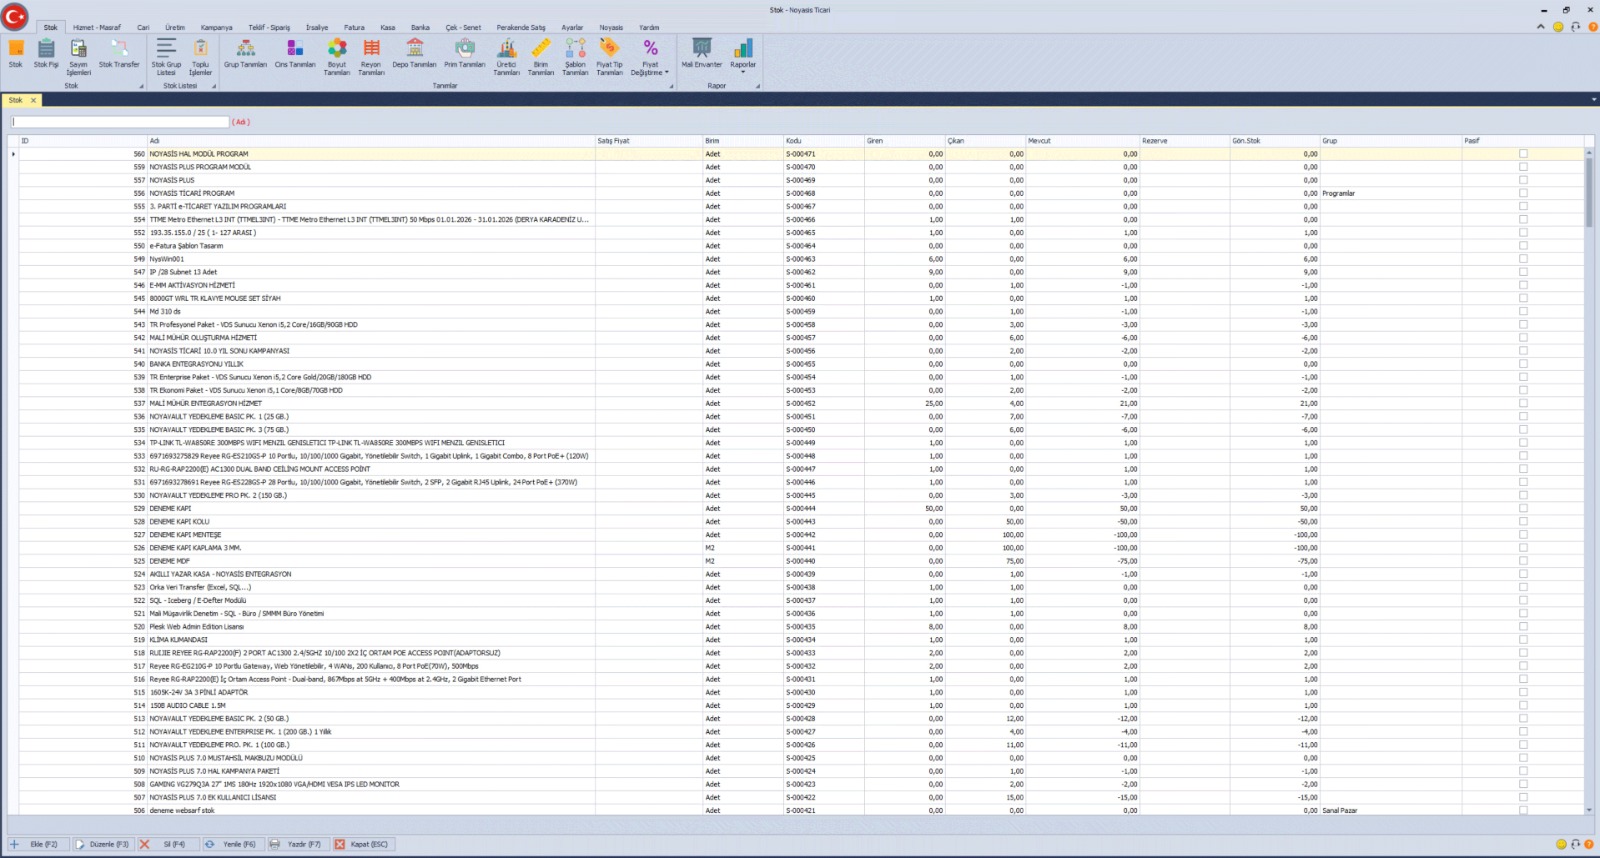Click the help icon in the bottom status bar
Viewport: 1600px width, 858px height.
coord(1591,845)
